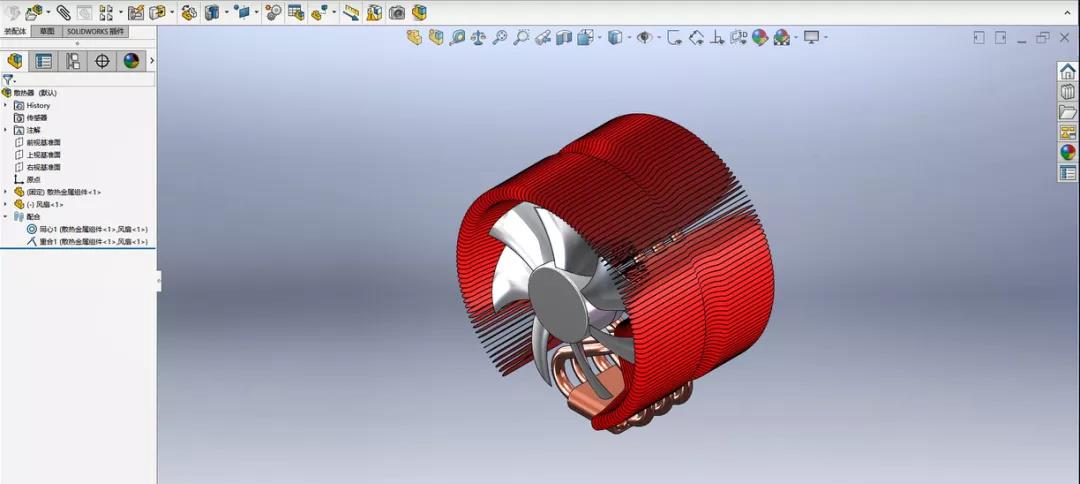Switch to the 草图 tab

47,31
